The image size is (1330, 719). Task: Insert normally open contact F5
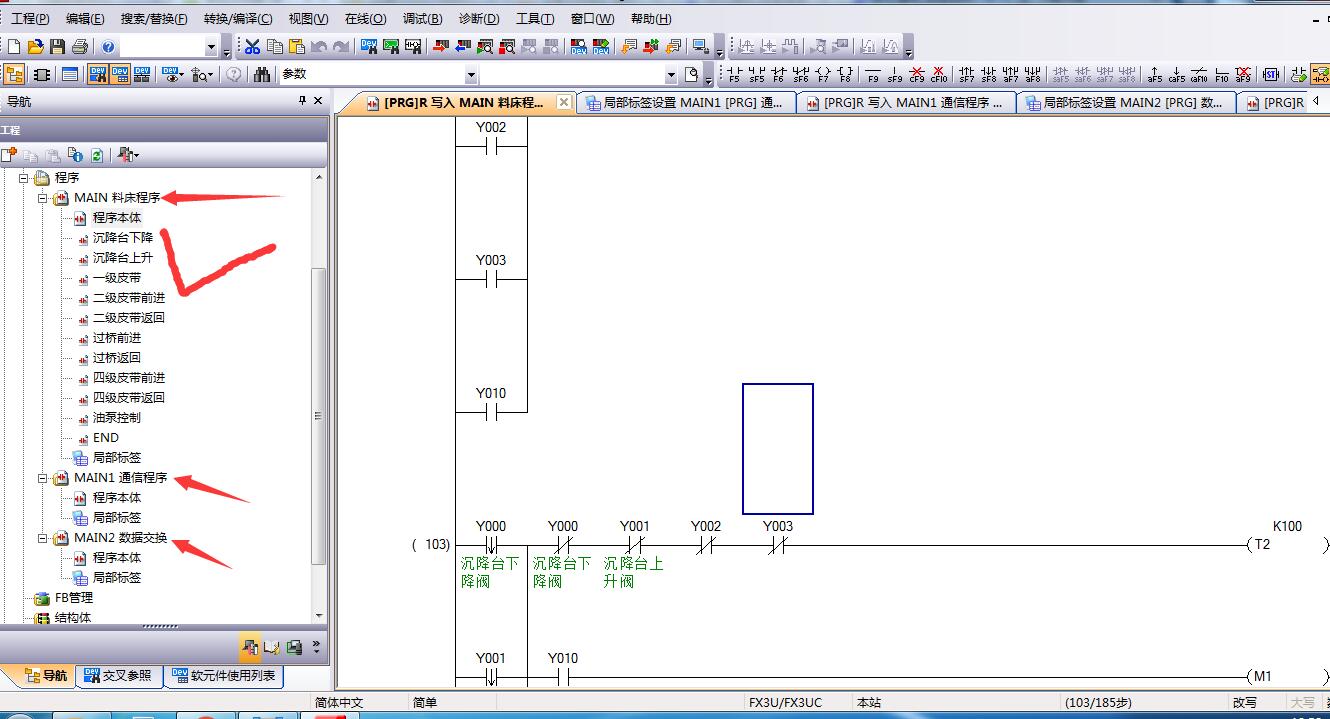(x=735, y=74)
